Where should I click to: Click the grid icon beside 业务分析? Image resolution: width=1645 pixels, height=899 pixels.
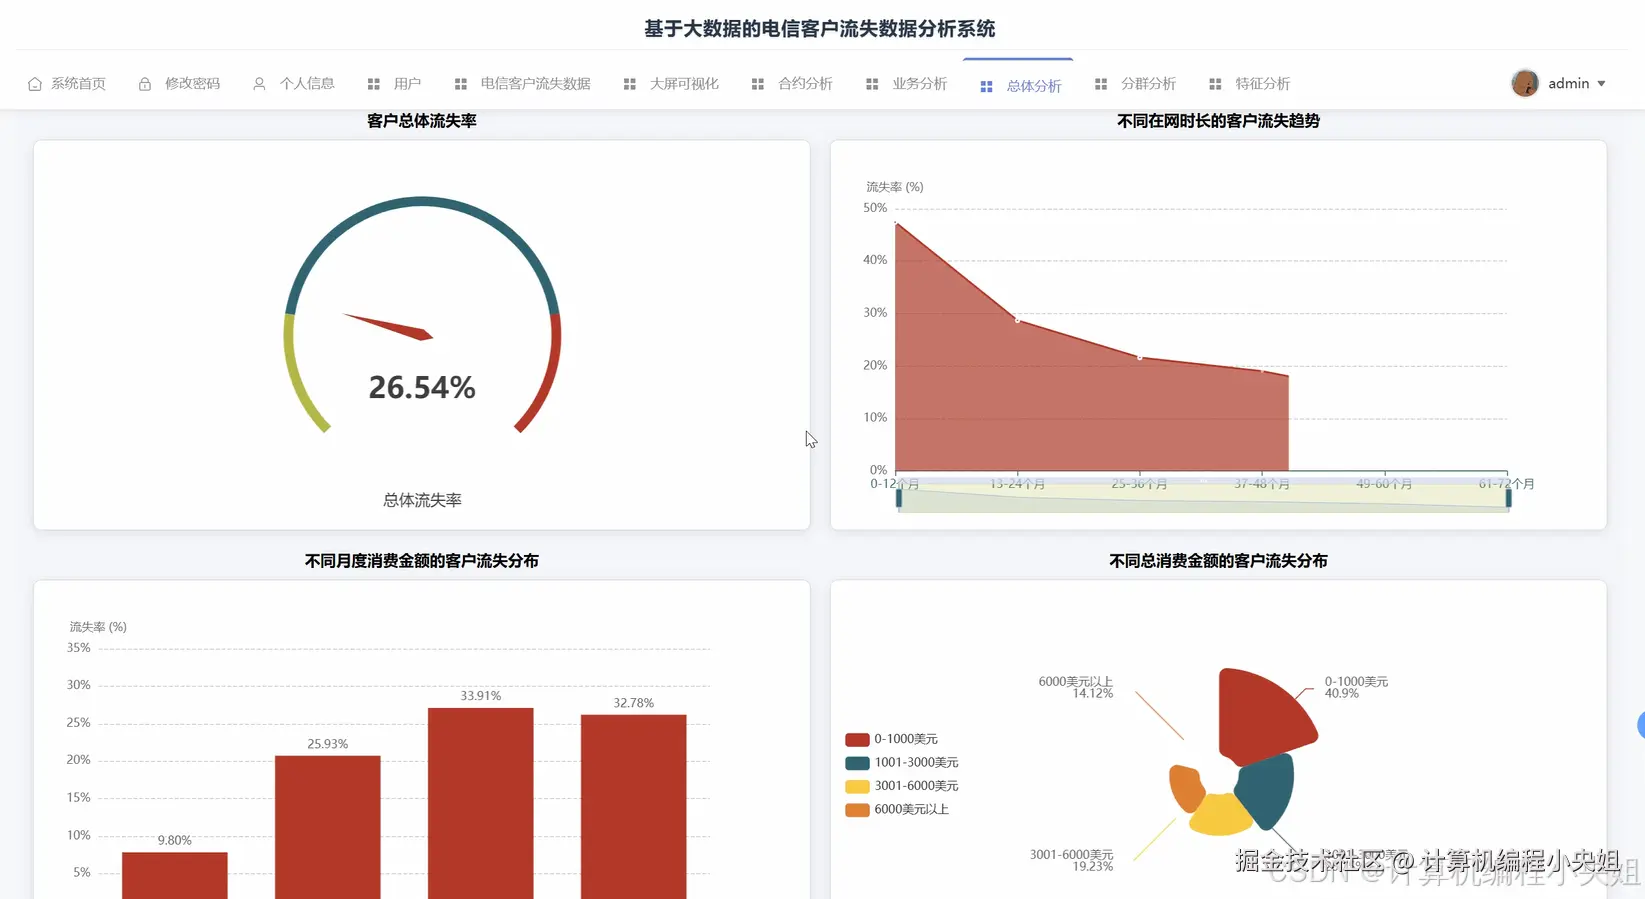872,84
